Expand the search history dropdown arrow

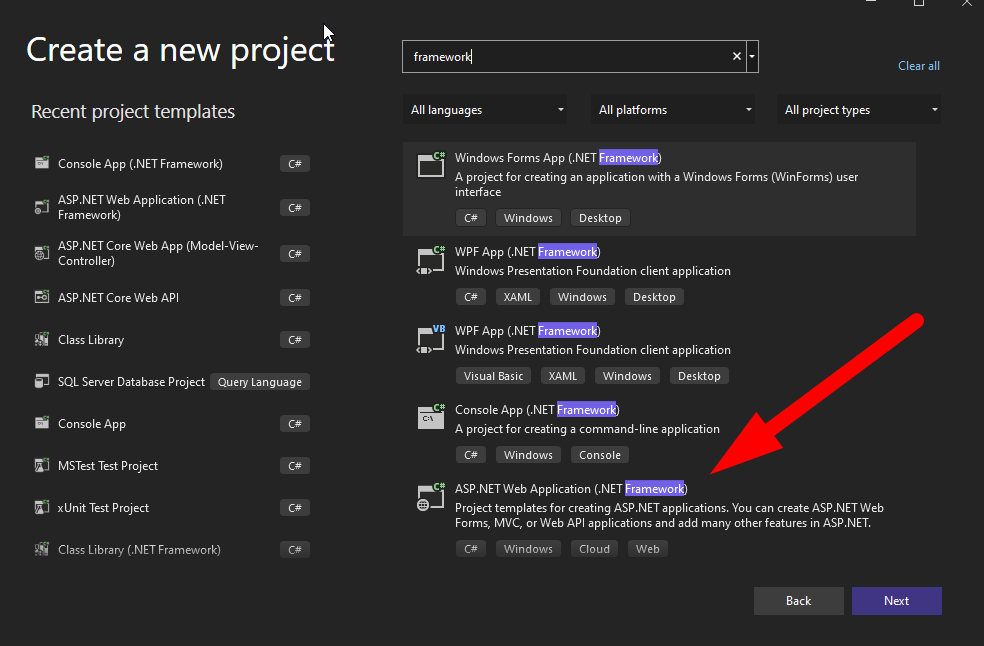coord(752,57)
